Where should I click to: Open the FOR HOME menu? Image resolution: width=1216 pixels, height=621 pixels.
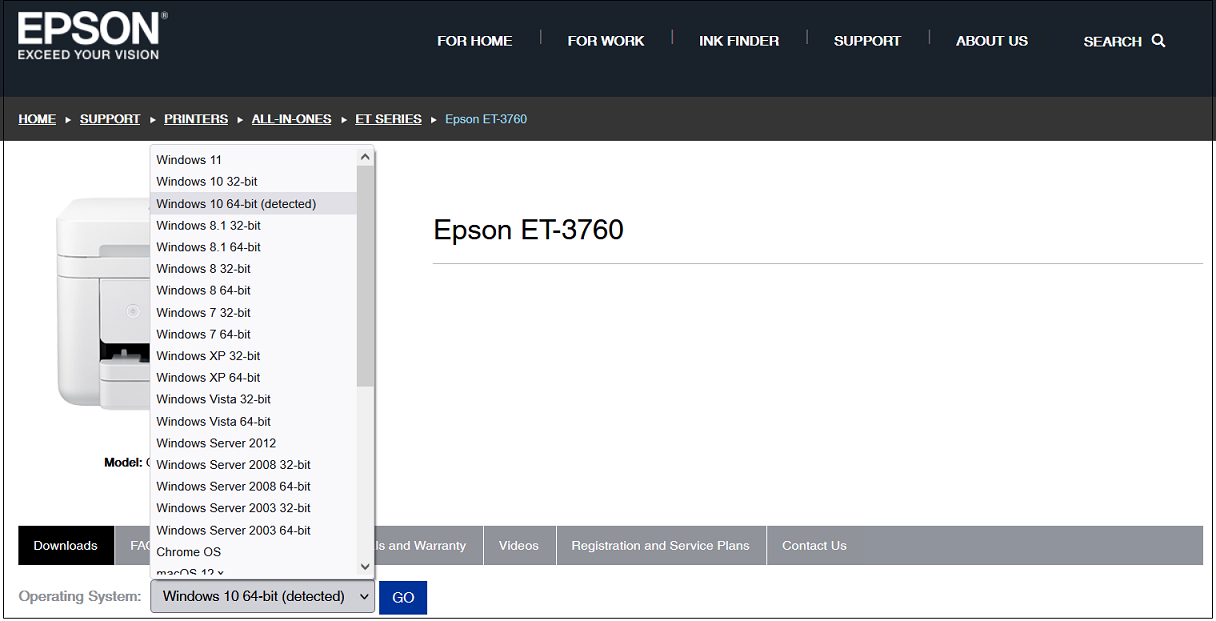point(475,41)
